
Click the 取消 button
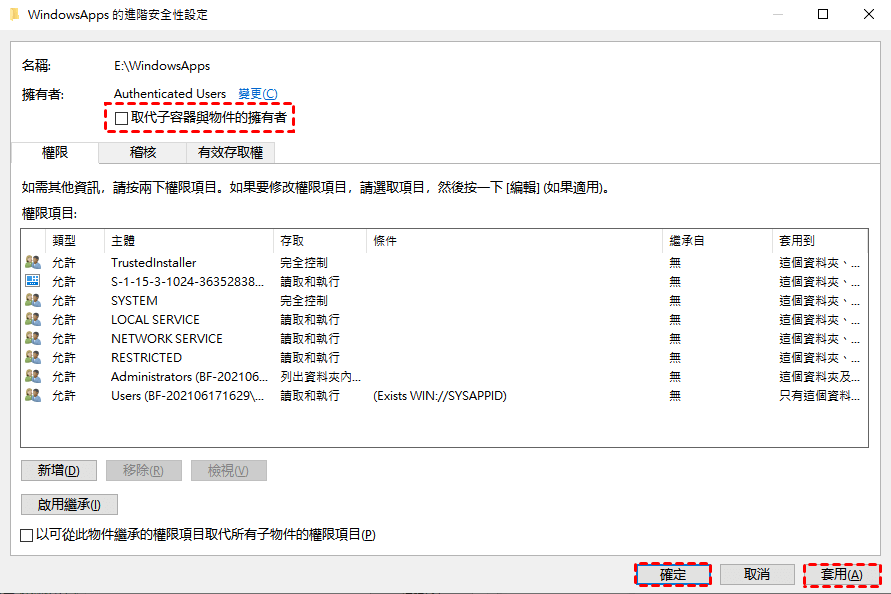coord(757,575)
